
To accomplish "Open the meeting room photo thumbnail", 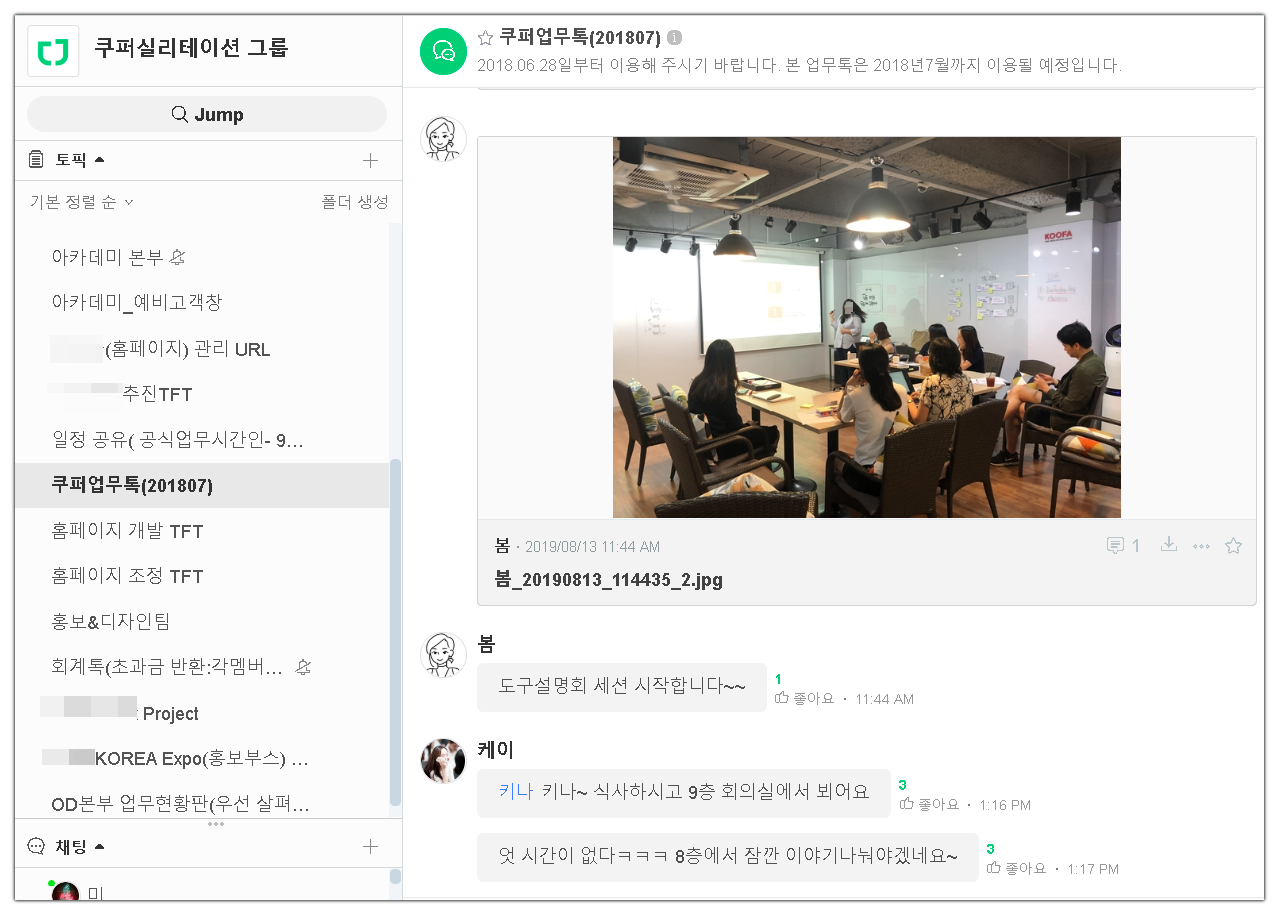I will coord(866,327).
